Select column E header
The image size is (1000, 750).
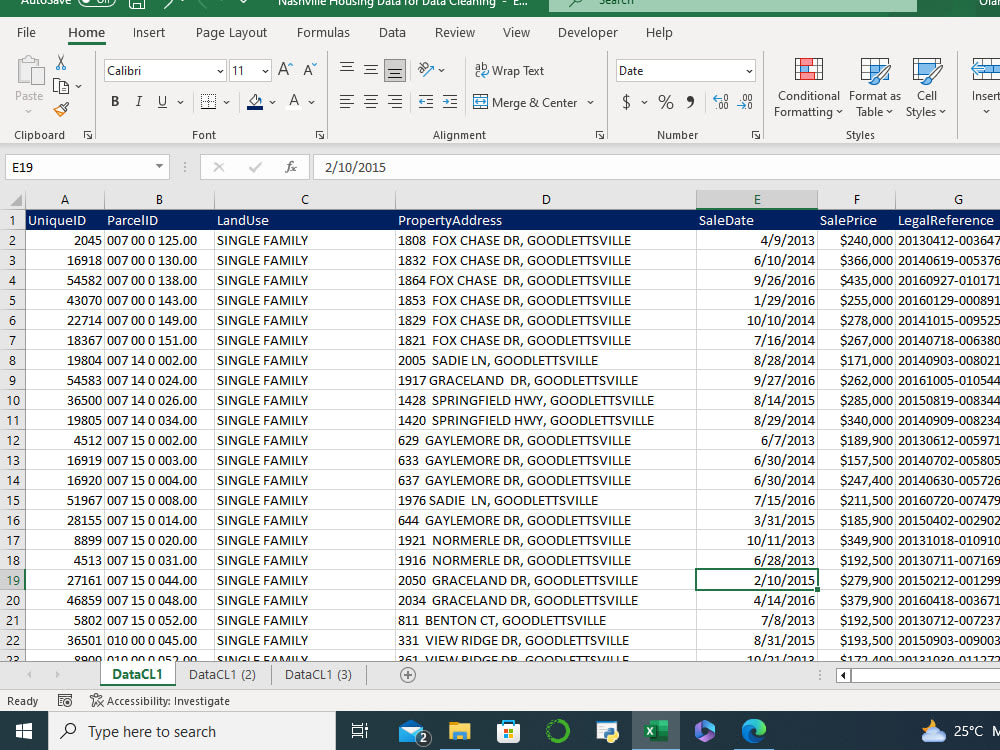(x=756, y=200)
